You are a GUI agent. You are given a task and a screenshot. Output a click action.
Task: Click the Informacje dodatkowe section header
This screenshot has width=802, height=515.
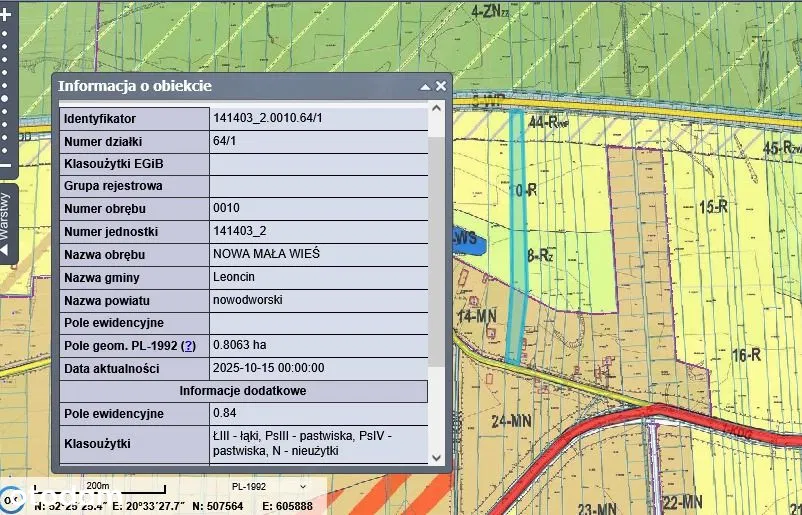click(243, 391)
